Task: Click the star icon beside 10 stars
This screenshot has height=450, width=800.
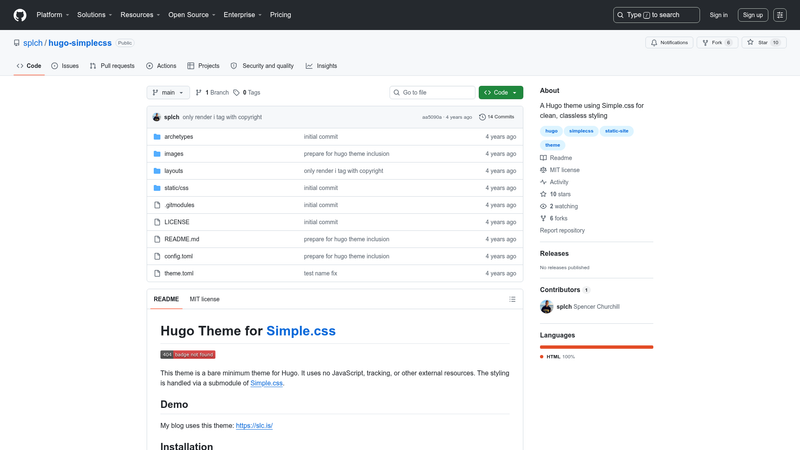Action: [543, 194]
